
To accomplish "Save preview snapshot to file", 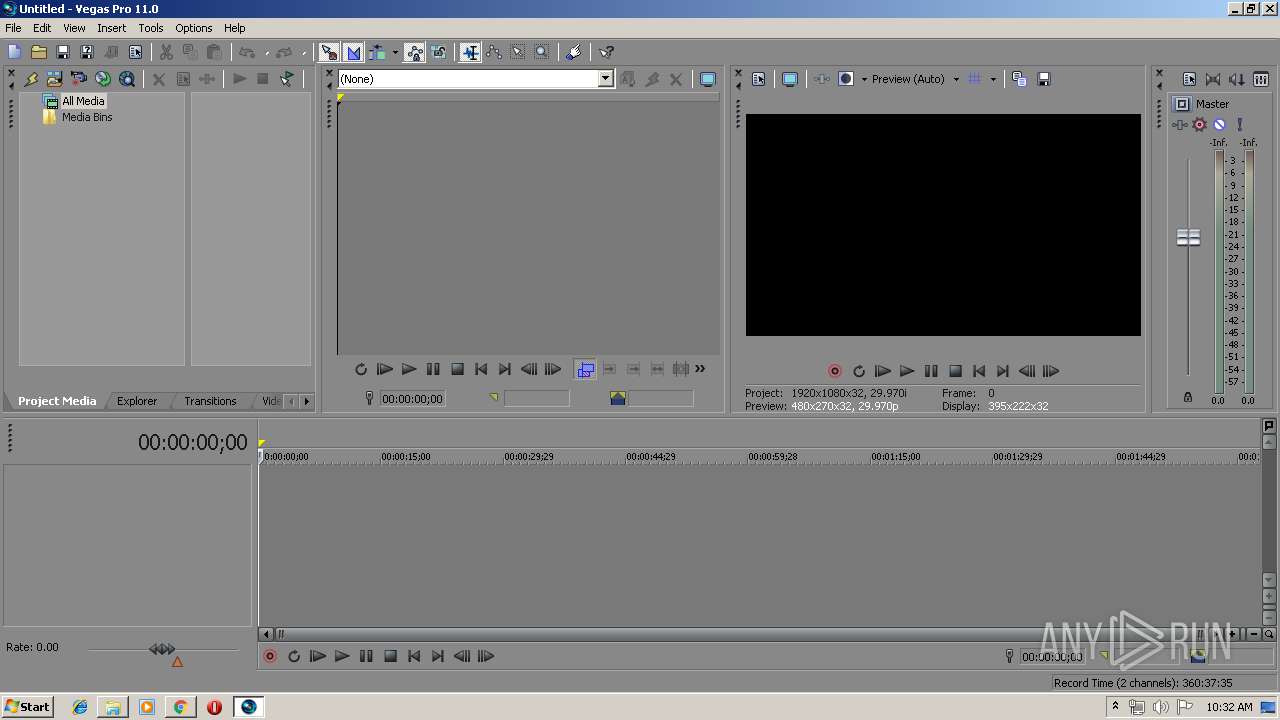I will (1043, 79).
